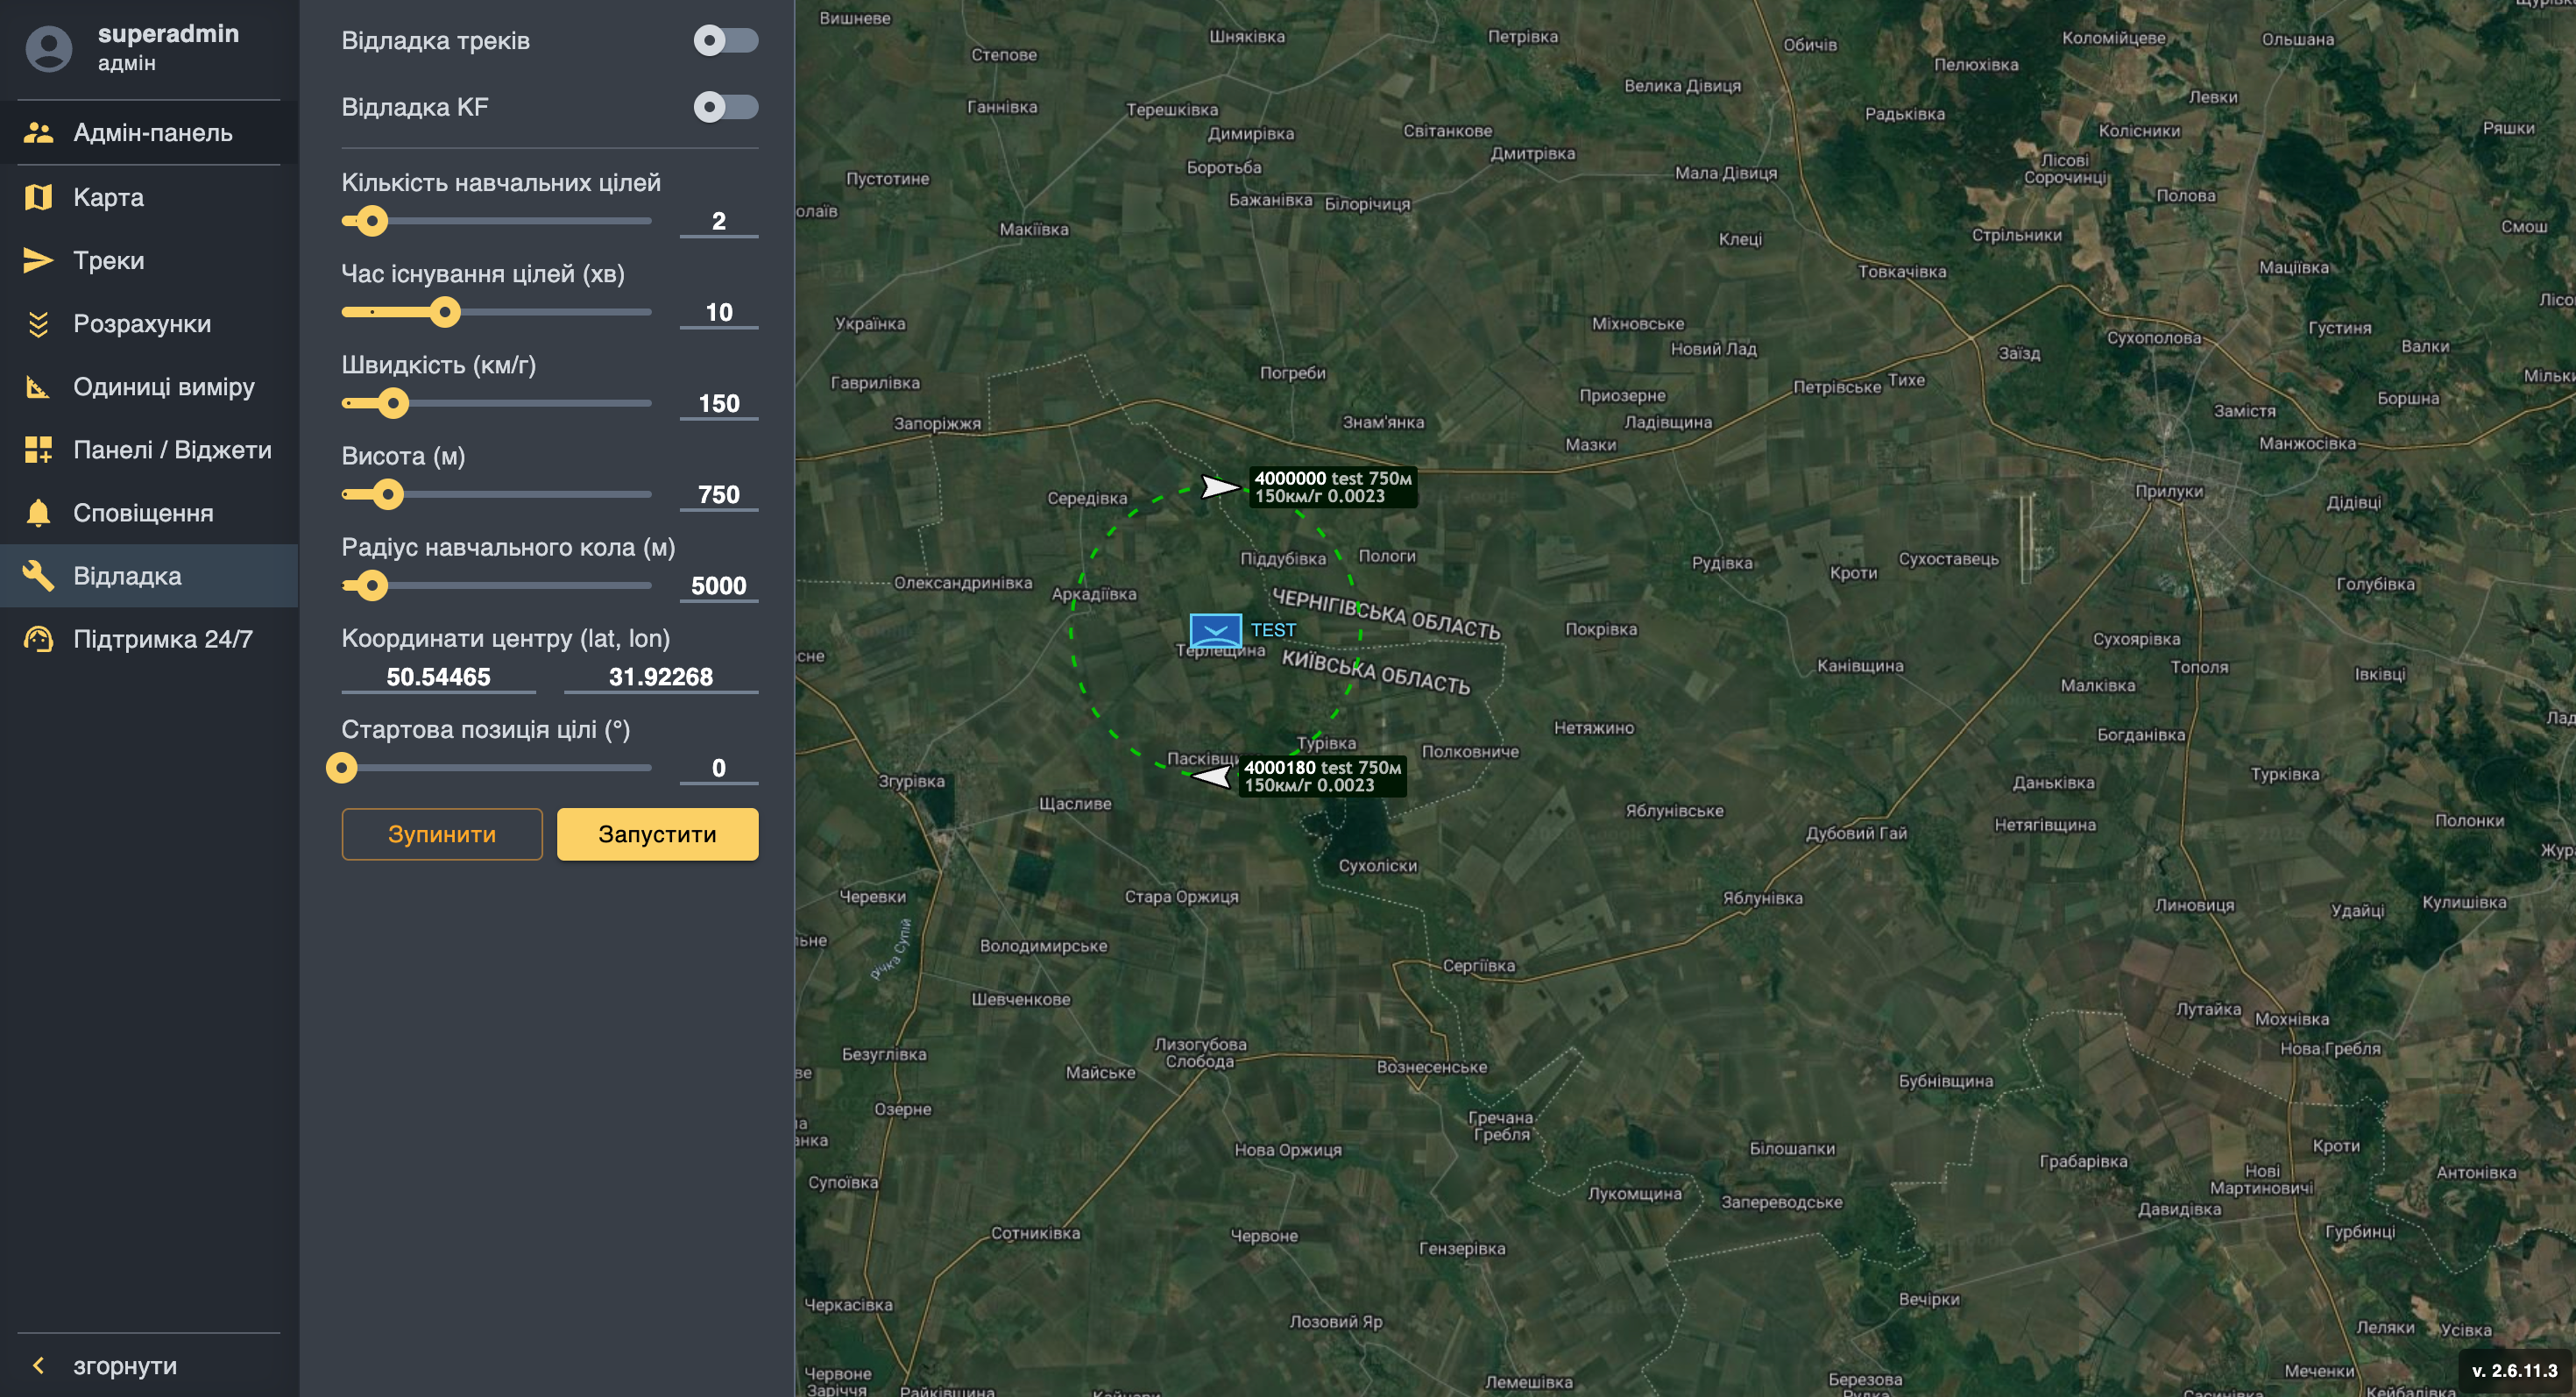Image resolution: width=2576 pixels, height=1397 pixels.
Task: Click the blue TEST station marker on map
Action: (1215, 630)
